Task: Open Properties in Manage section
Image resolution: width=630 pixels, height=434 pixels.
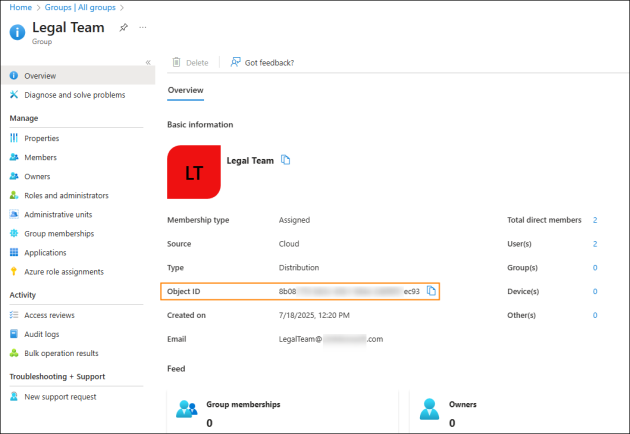Action: click(41, 138)
